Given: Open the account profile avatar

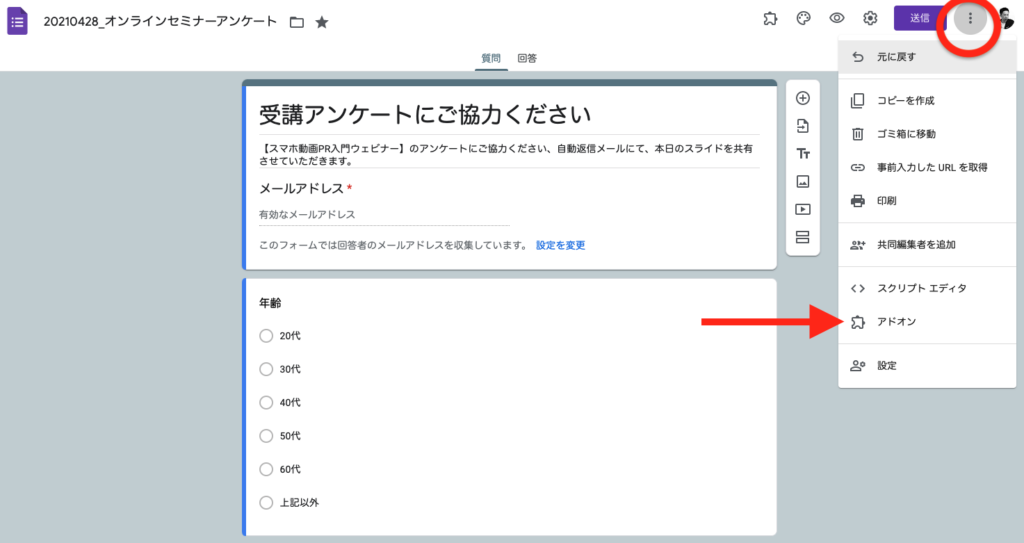Looking at the screenshot, I should click(x=1007, y=18).
